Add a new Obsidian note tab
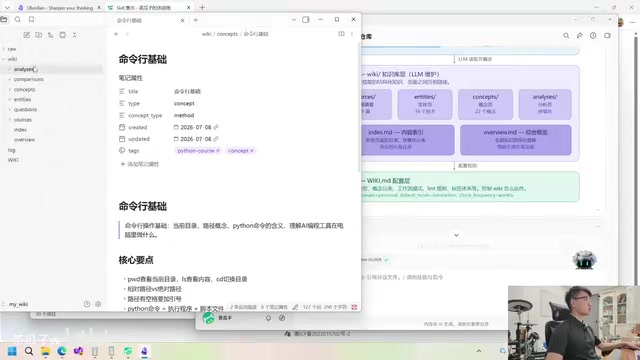 (x=196, y=20)
